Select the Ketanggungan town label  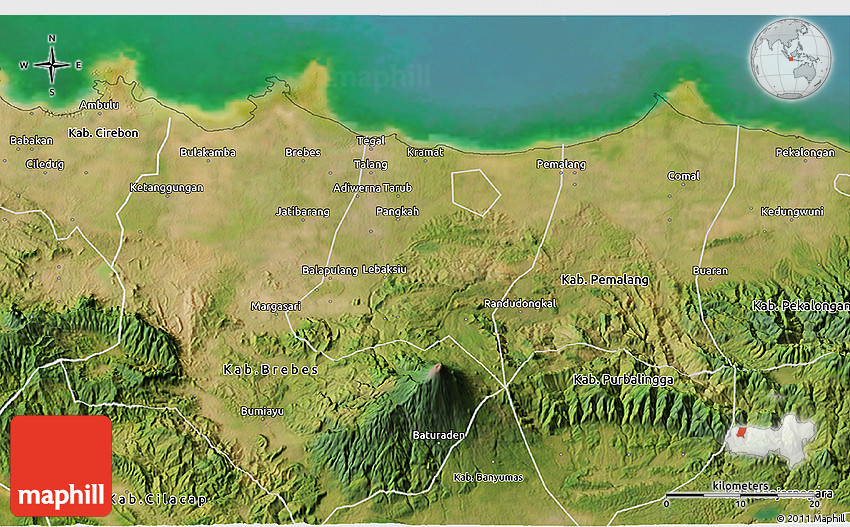pos(167,187)
